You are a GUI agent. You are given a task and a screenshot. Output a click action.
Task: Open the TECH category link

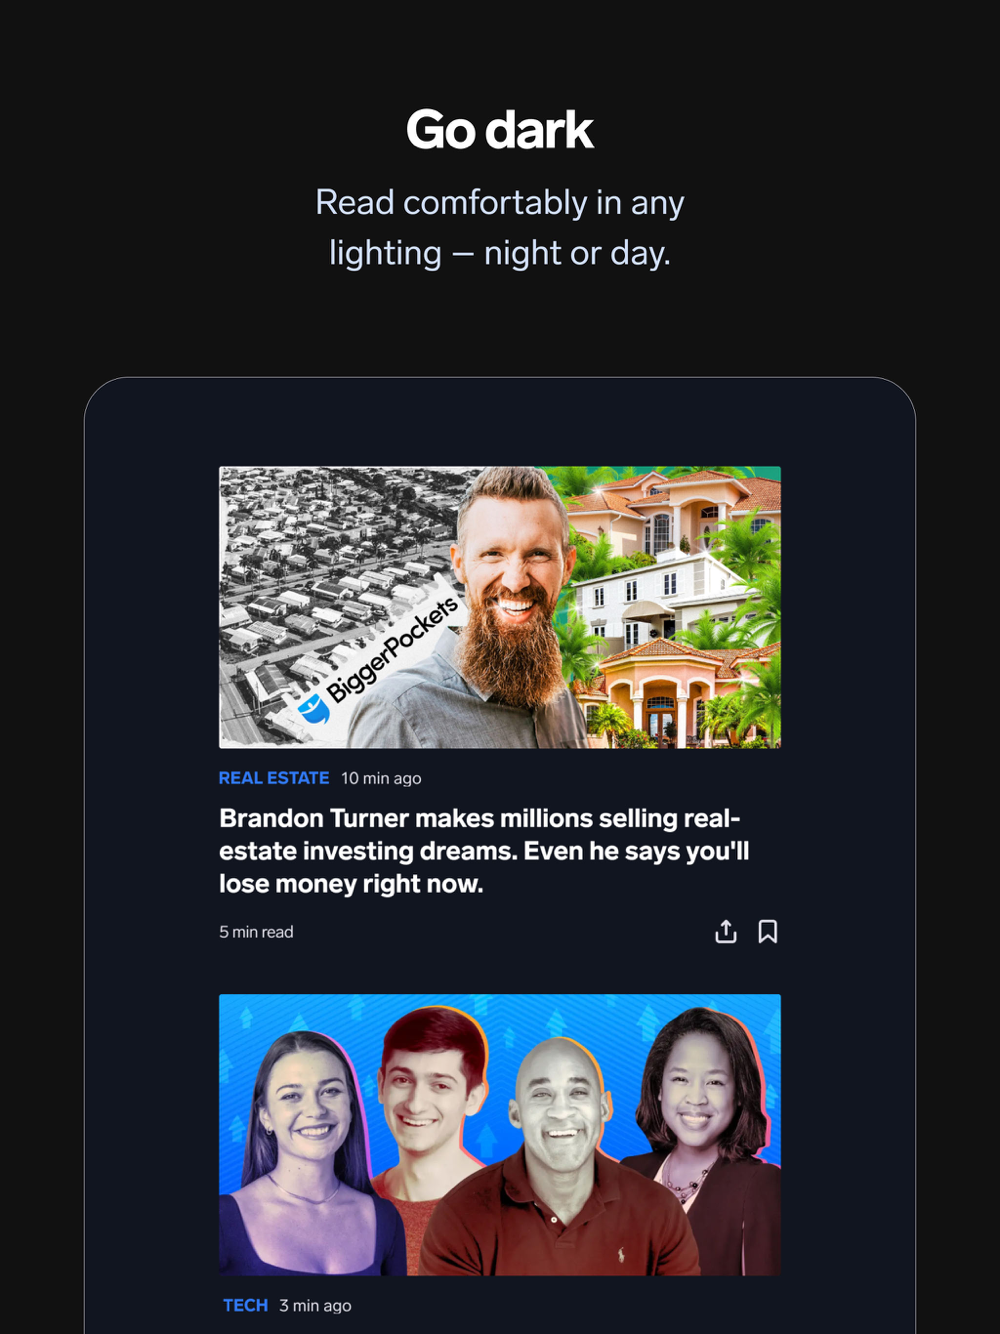click(x=245, y=1305)
